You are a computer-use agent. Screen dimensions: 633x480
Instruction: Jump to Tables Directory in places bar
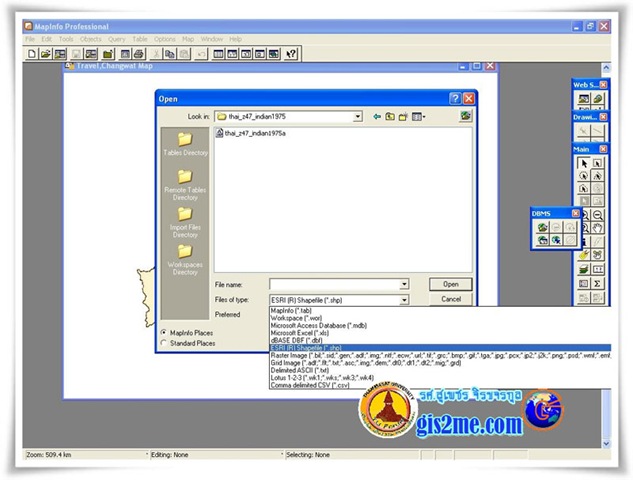tap(185, 144)
